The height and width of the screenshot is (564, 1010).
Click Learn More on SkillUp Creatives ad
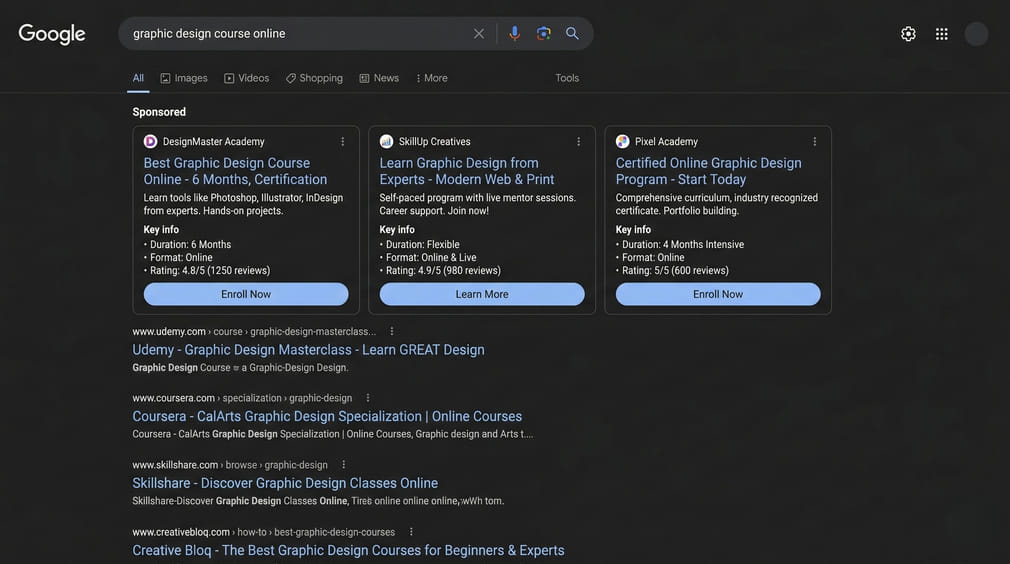point(482,294)
